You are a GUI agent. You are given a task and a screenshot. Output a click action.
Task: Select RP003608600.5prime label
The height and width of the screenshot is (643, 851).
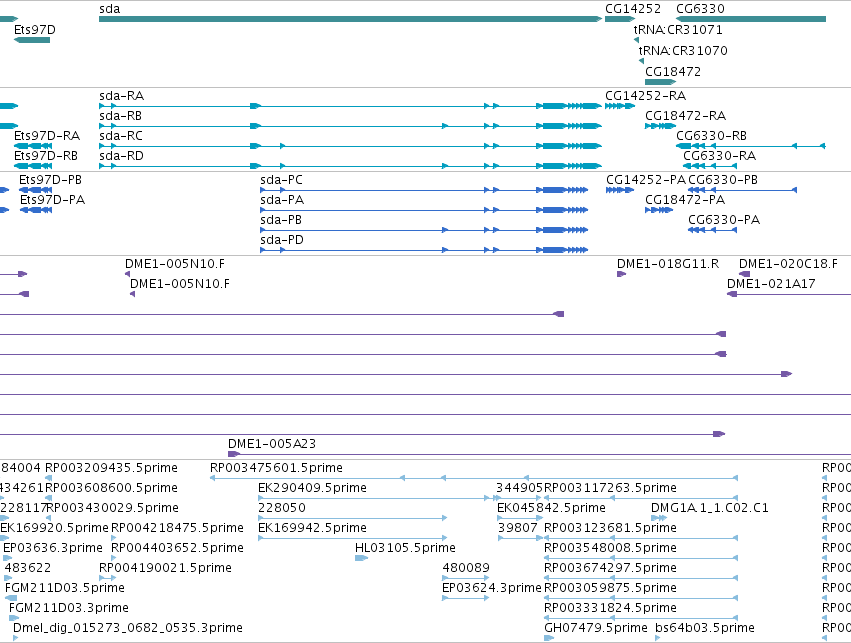(111, 488)
